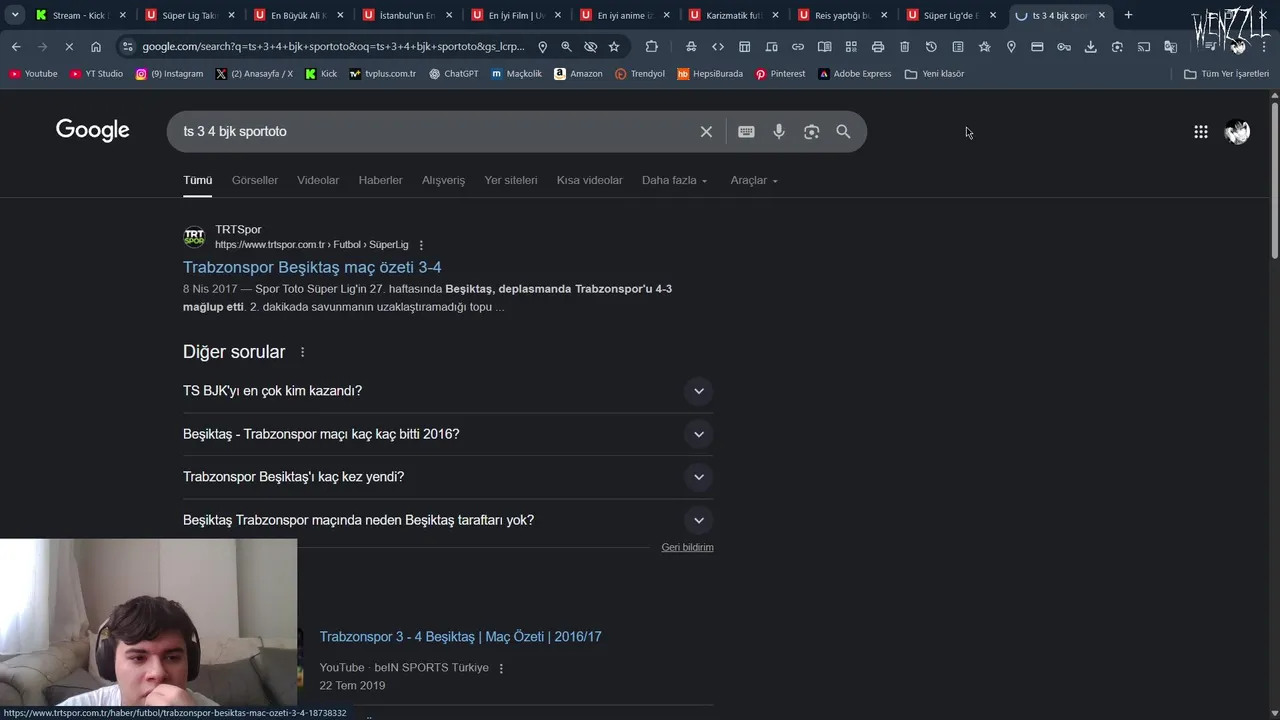Open the QR code icon in the toolbar
The width and height of the screenshot is (1280, 720).
coord(851,47)
